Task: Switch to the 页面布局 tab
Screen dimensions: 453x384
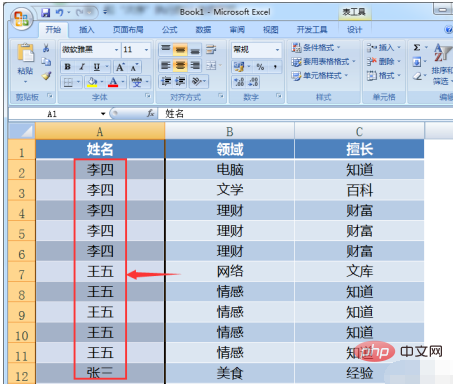Action: (128, 30)
